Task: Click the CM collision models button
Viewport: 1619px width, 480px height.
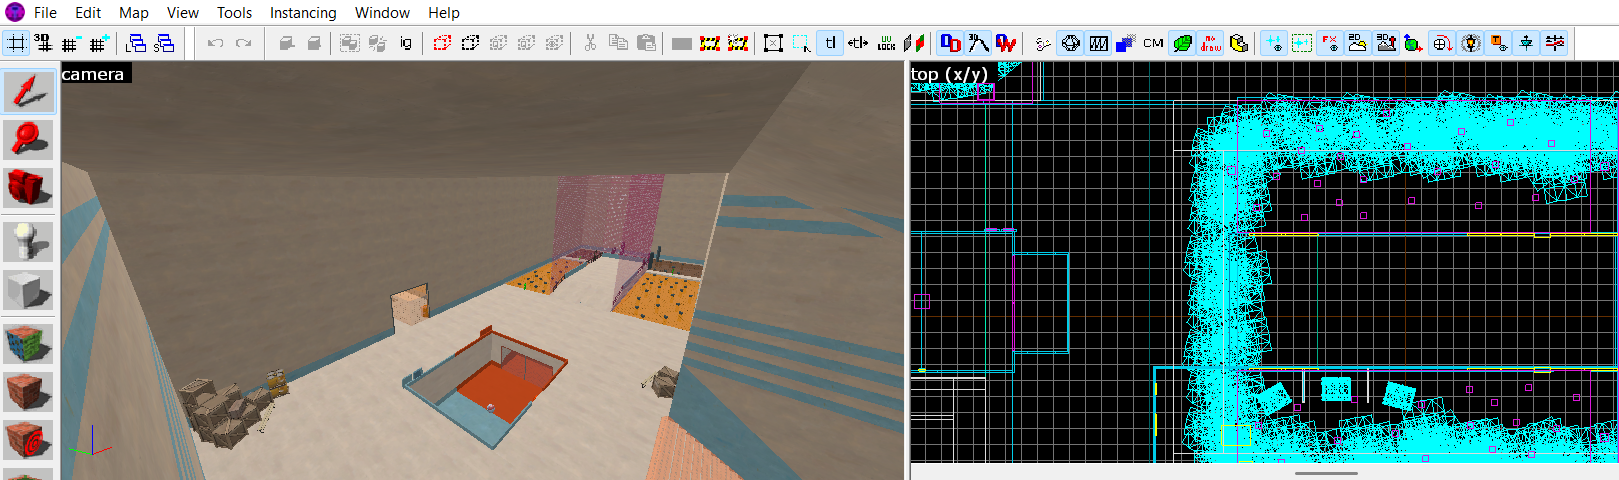Action: 1153,43
